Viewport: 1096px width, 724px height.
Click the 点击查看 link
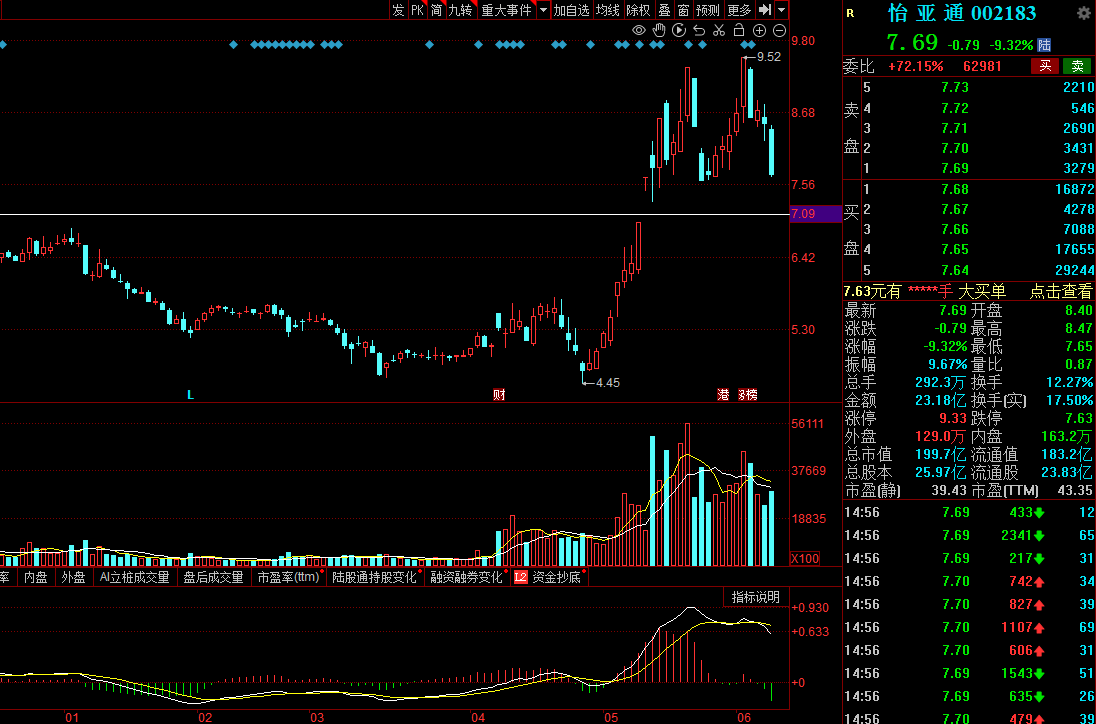1061,291
